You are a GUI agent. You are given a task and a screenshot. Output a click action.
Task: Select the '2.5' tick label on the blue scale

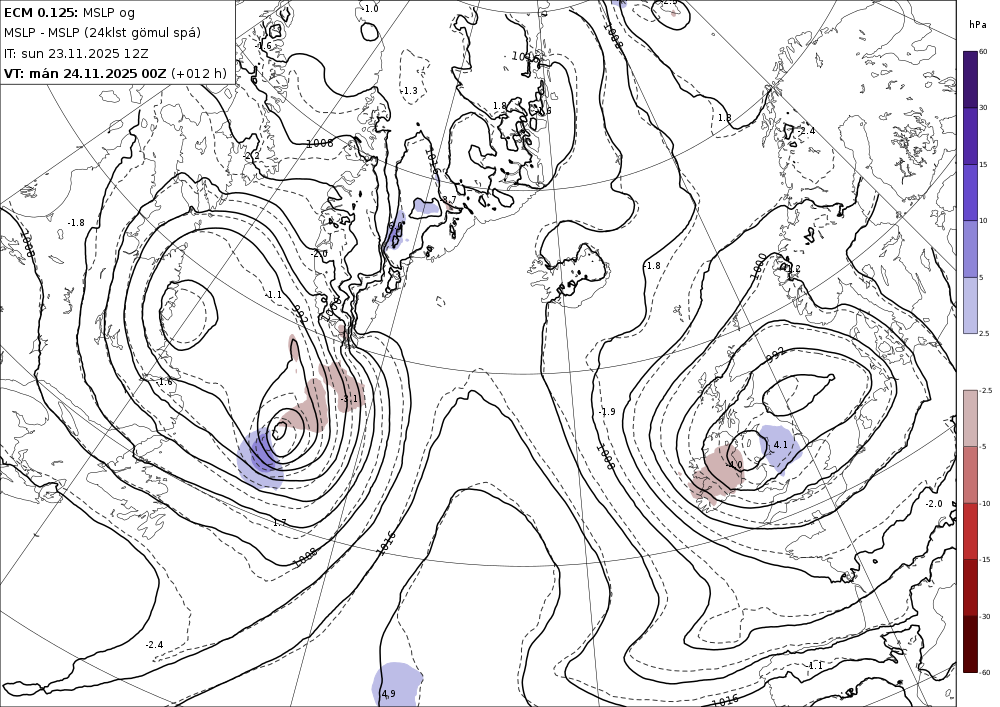(984, 333)
